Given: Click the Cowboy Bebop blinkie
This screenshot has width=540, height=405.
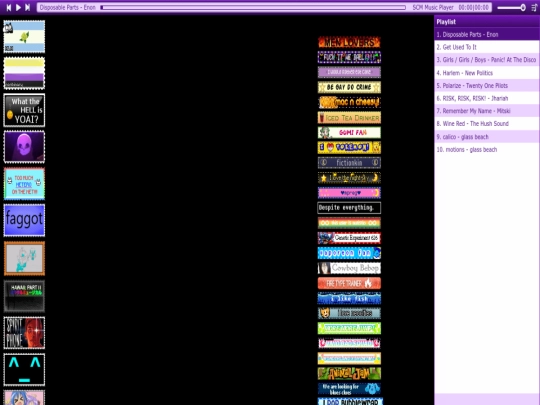Looking at the screenshot, I should pos(349,268).
